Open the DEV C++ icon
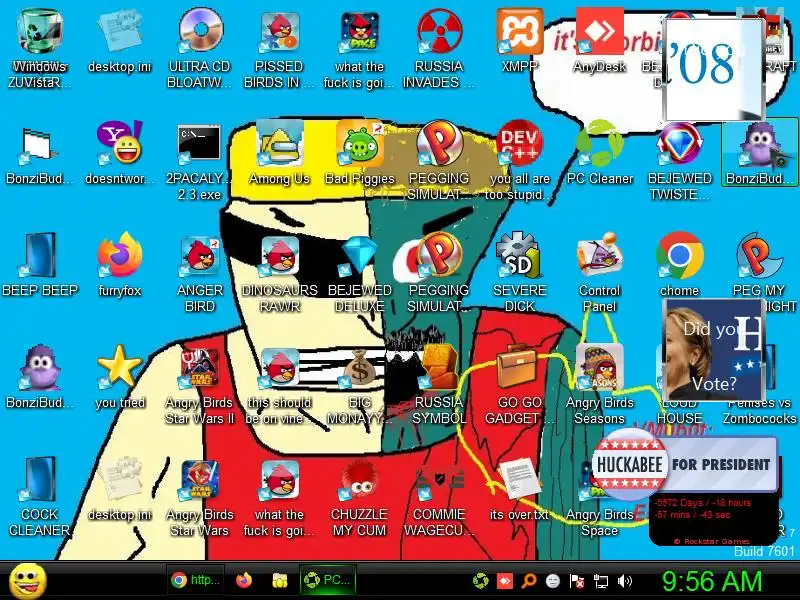This screenshot has height=600, width=800. [519, 143]
